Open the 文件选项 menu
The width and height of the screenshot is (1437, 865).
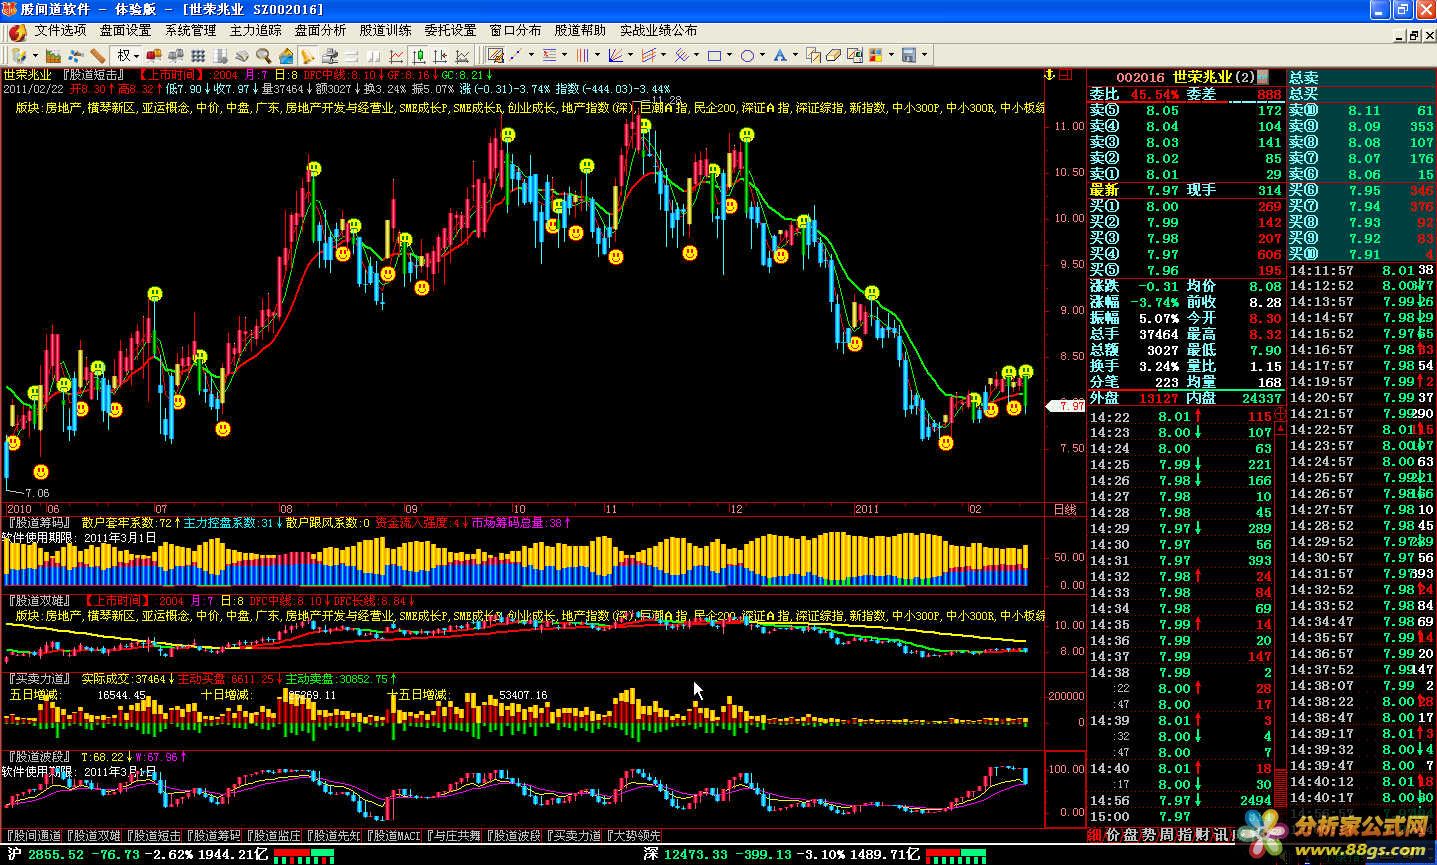60,31
